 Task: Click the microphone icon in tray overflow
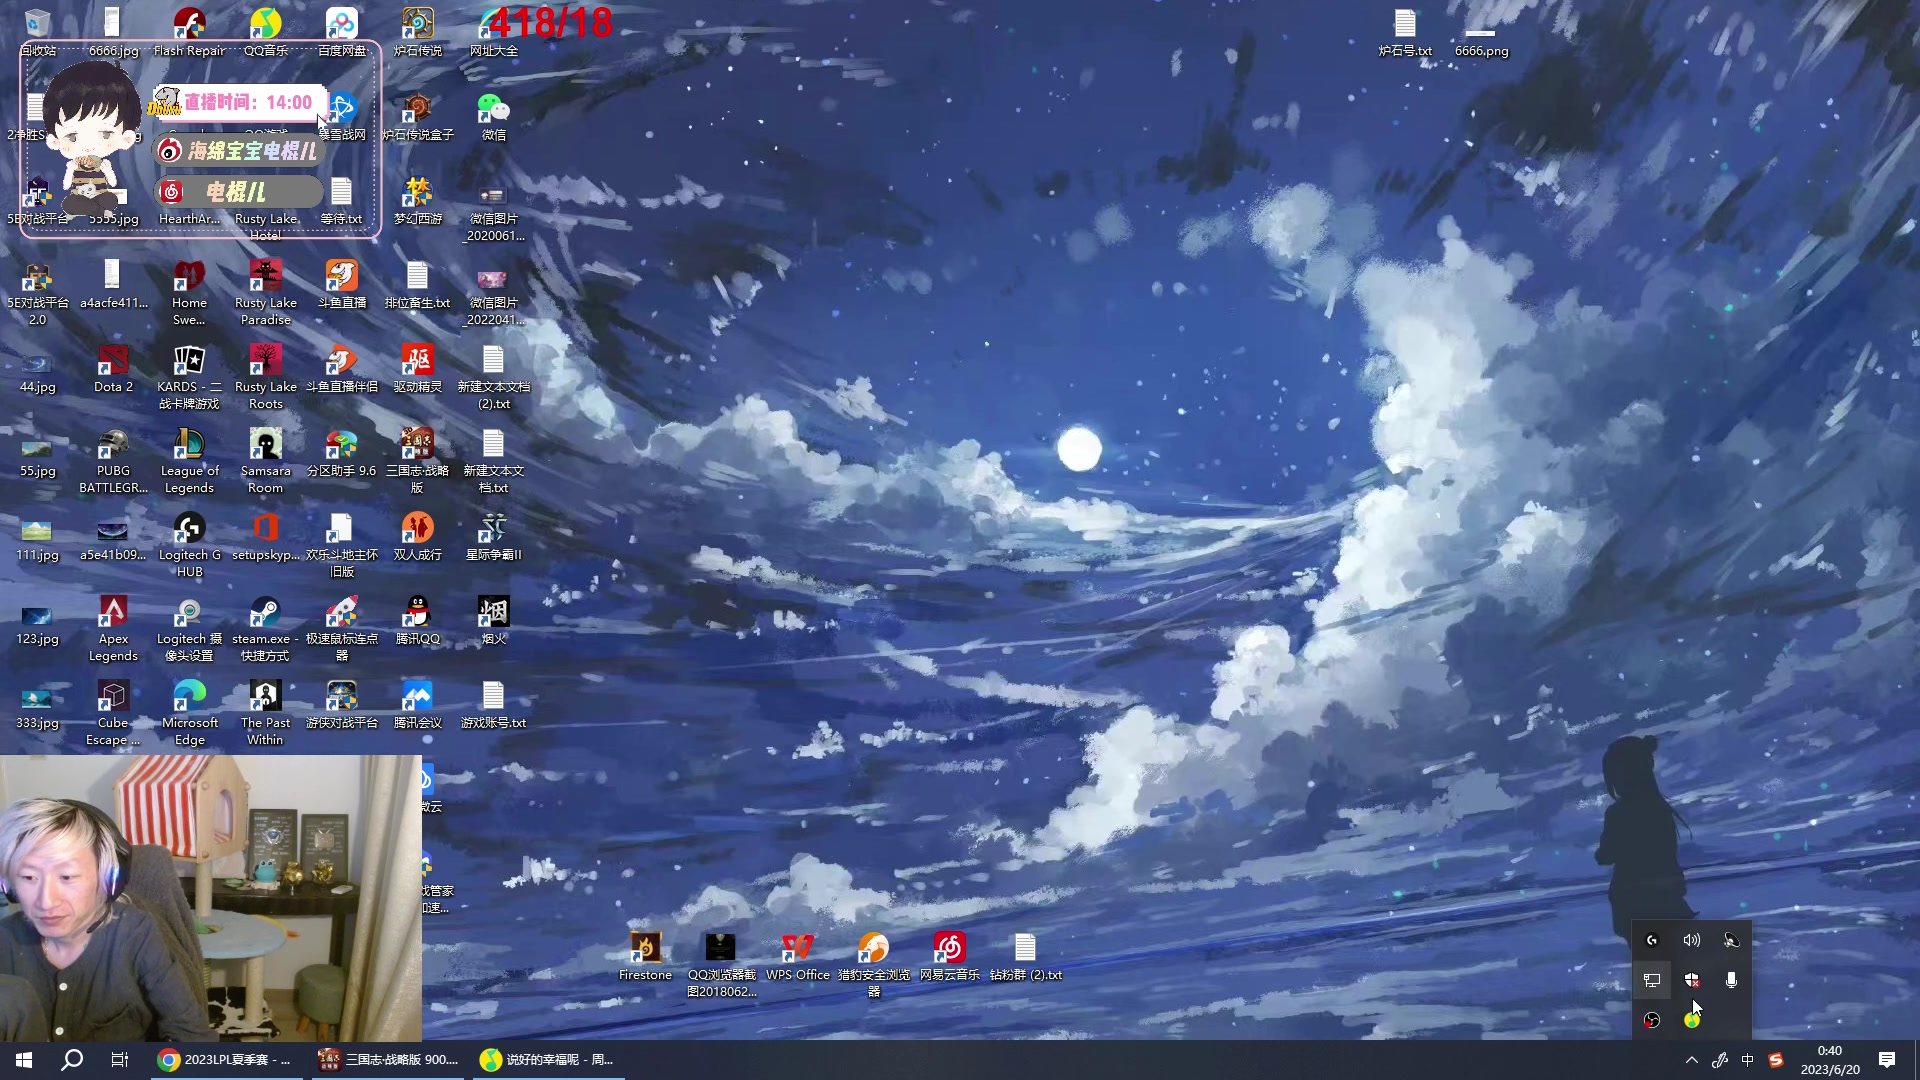[x=1731, y=980]
